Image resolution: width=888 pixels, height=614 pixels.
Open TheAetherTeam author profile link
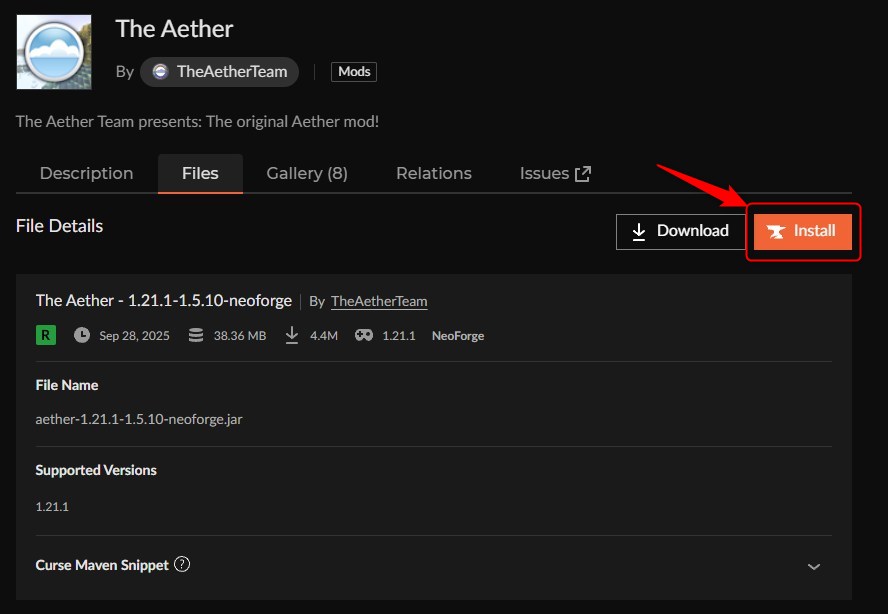tap(378, 300)
